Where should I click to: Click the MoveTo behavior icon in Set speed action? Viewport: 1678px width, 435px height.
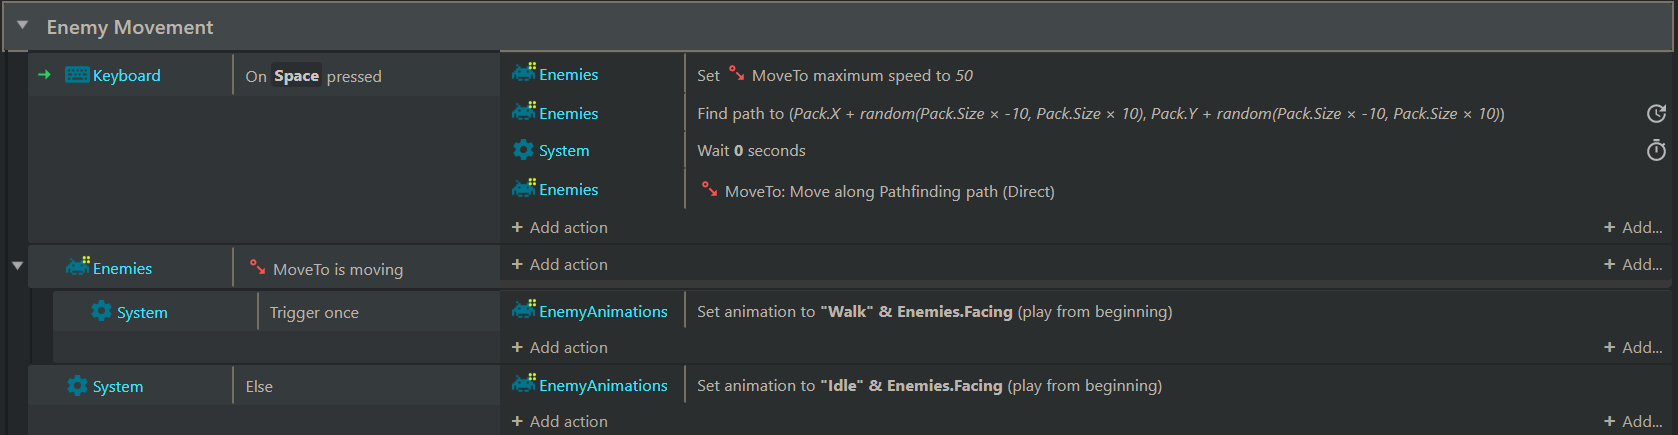tap(736, 73)
